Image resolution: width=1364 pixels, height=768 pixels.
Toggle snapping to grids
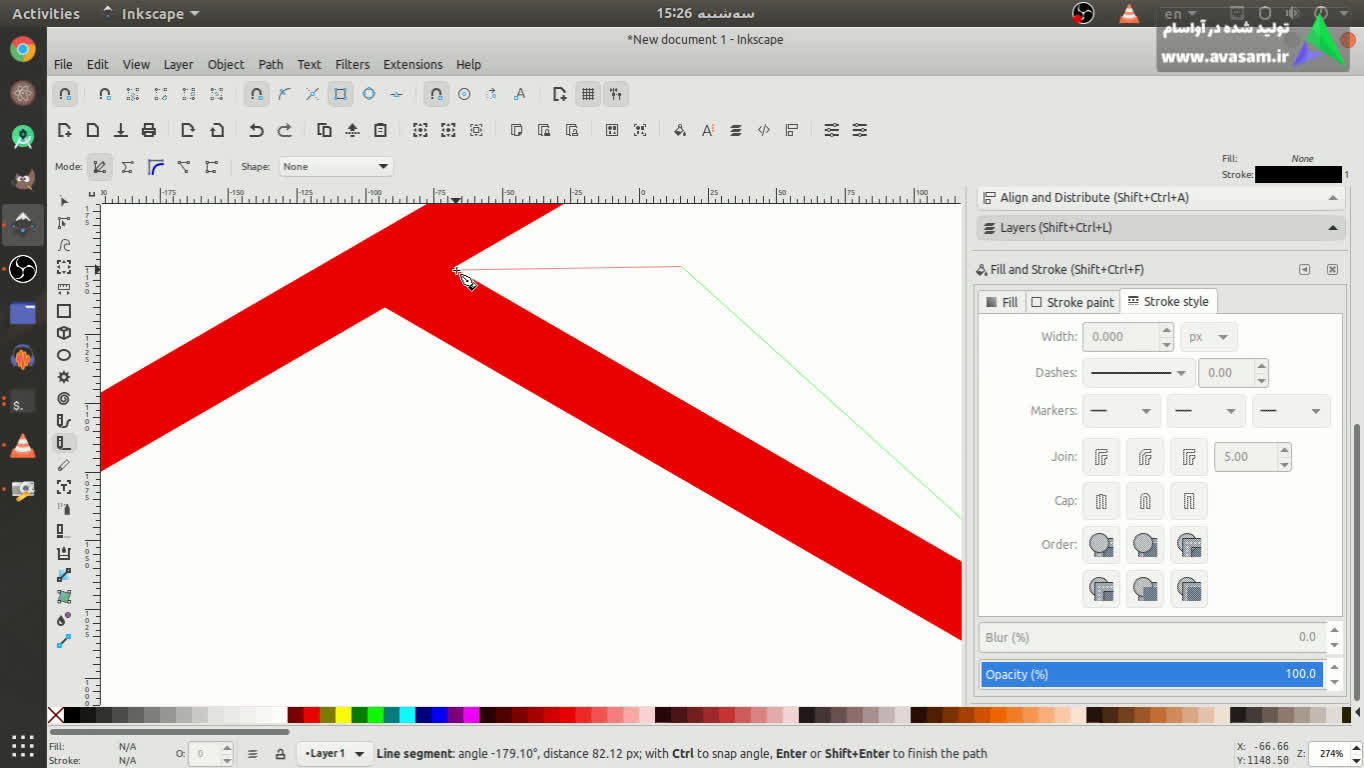pyautogui.click(x=588, y=94)
